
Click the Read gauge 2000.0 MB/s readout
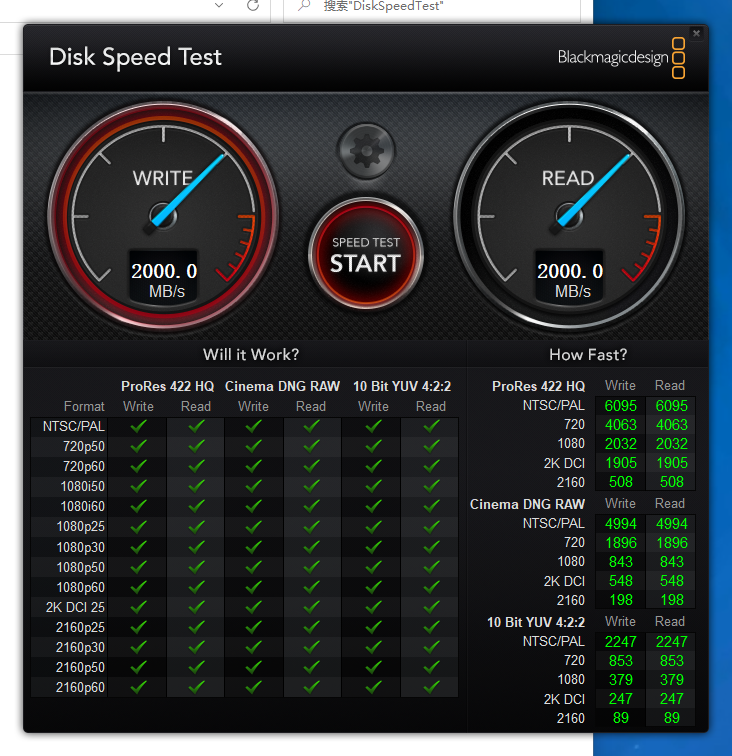point(570,279)
